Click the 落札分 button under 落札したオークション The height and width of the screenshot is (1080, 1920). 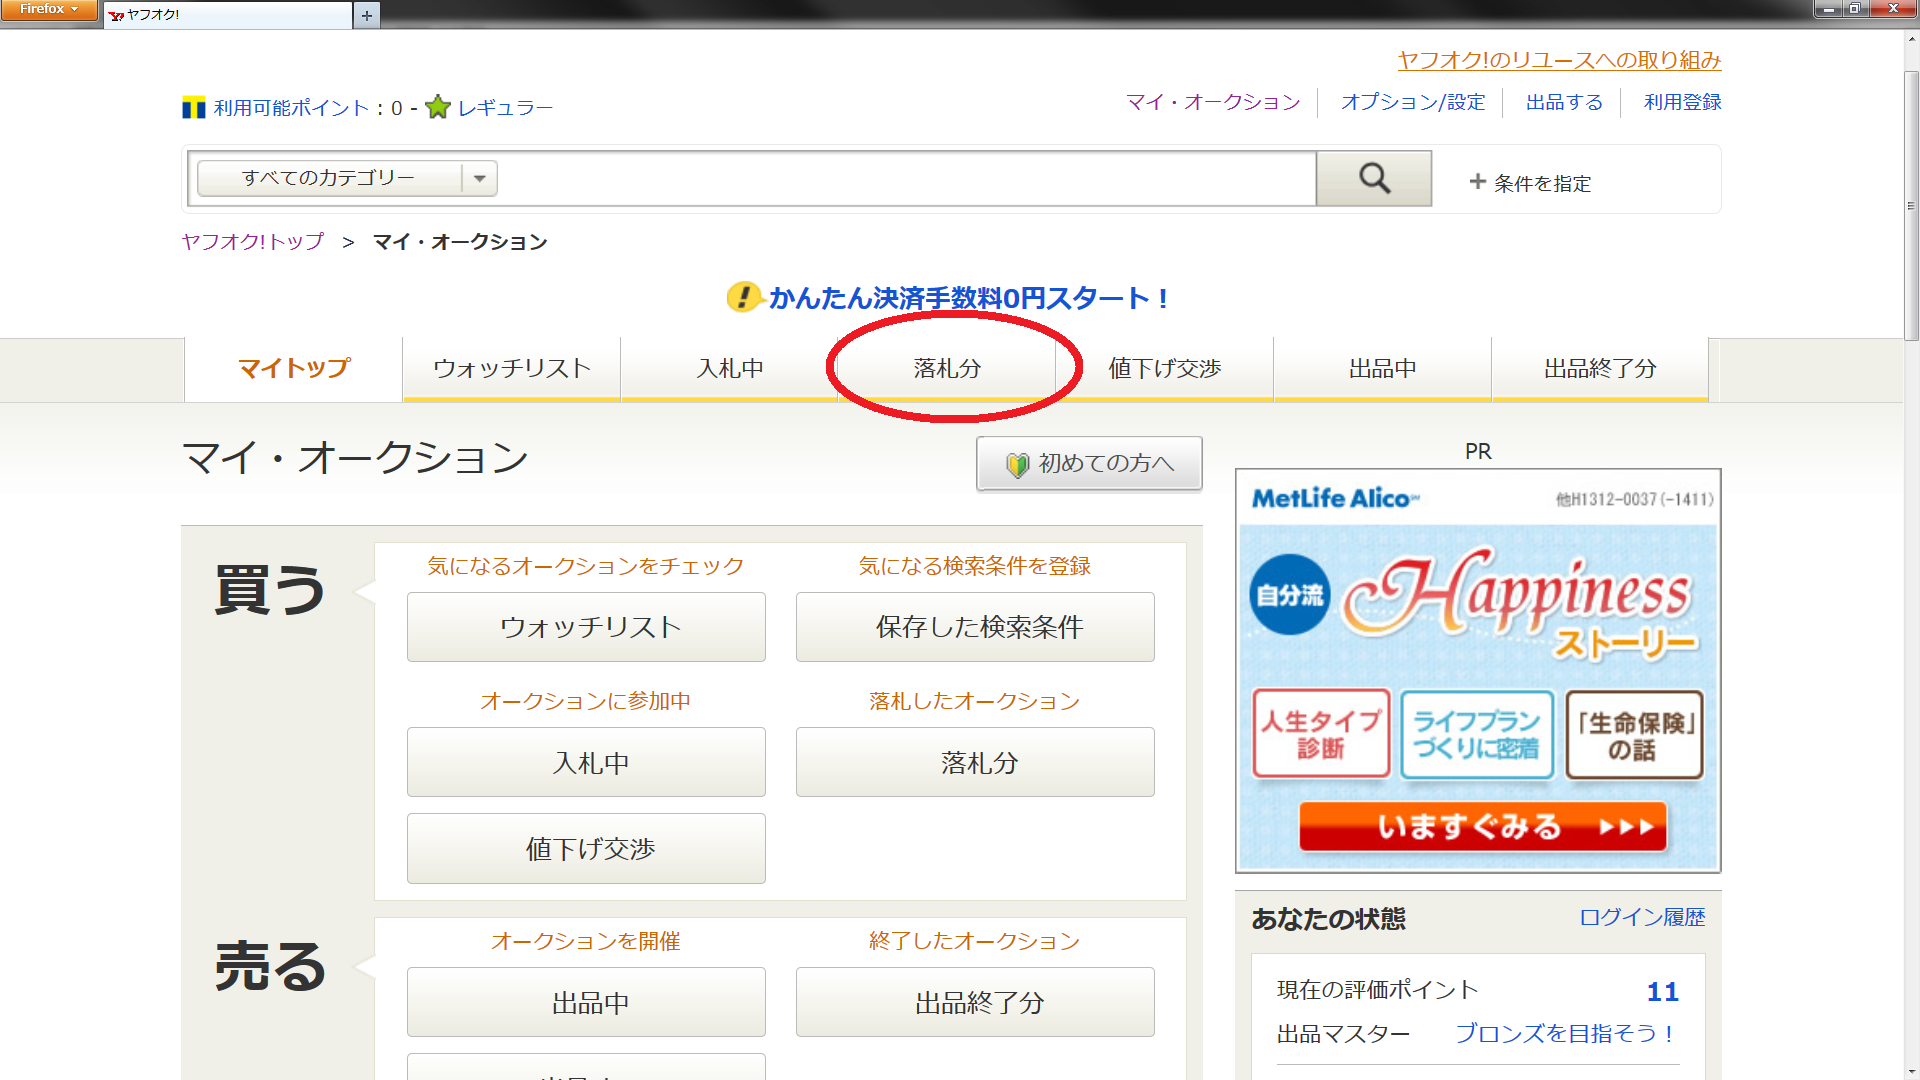pyautogui.click(x=975, y=763)
